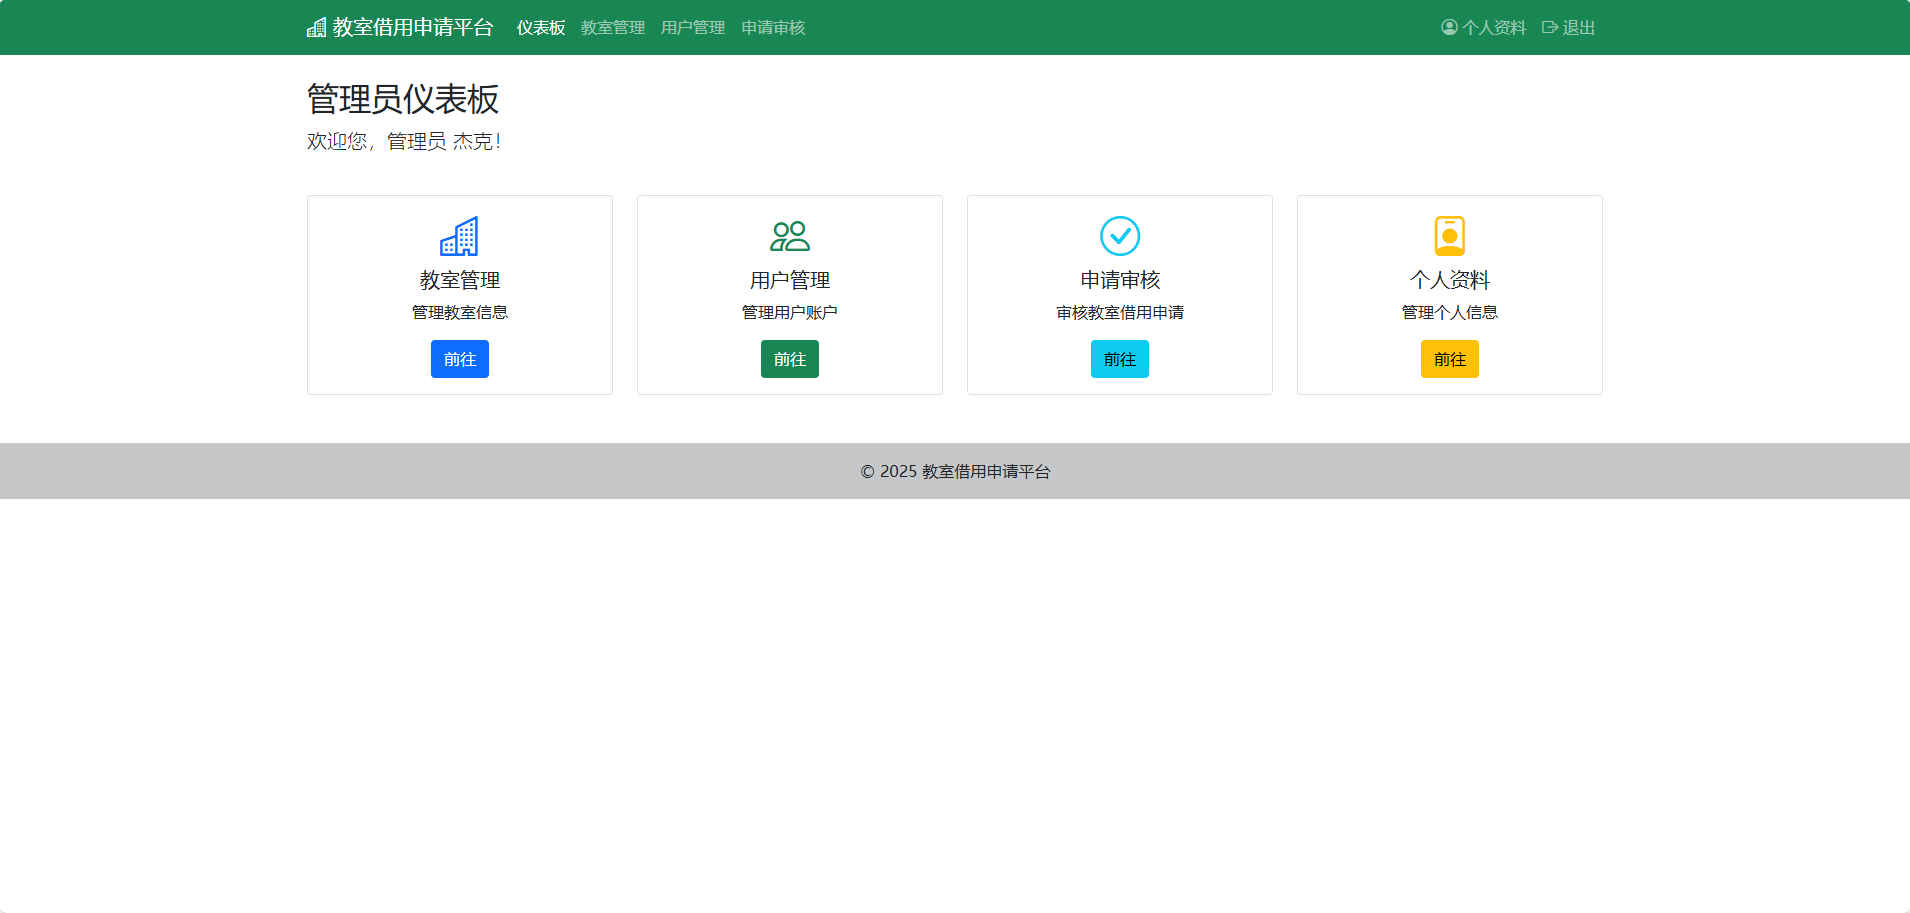Click the building logo icon in navbar

pos(316,27)
